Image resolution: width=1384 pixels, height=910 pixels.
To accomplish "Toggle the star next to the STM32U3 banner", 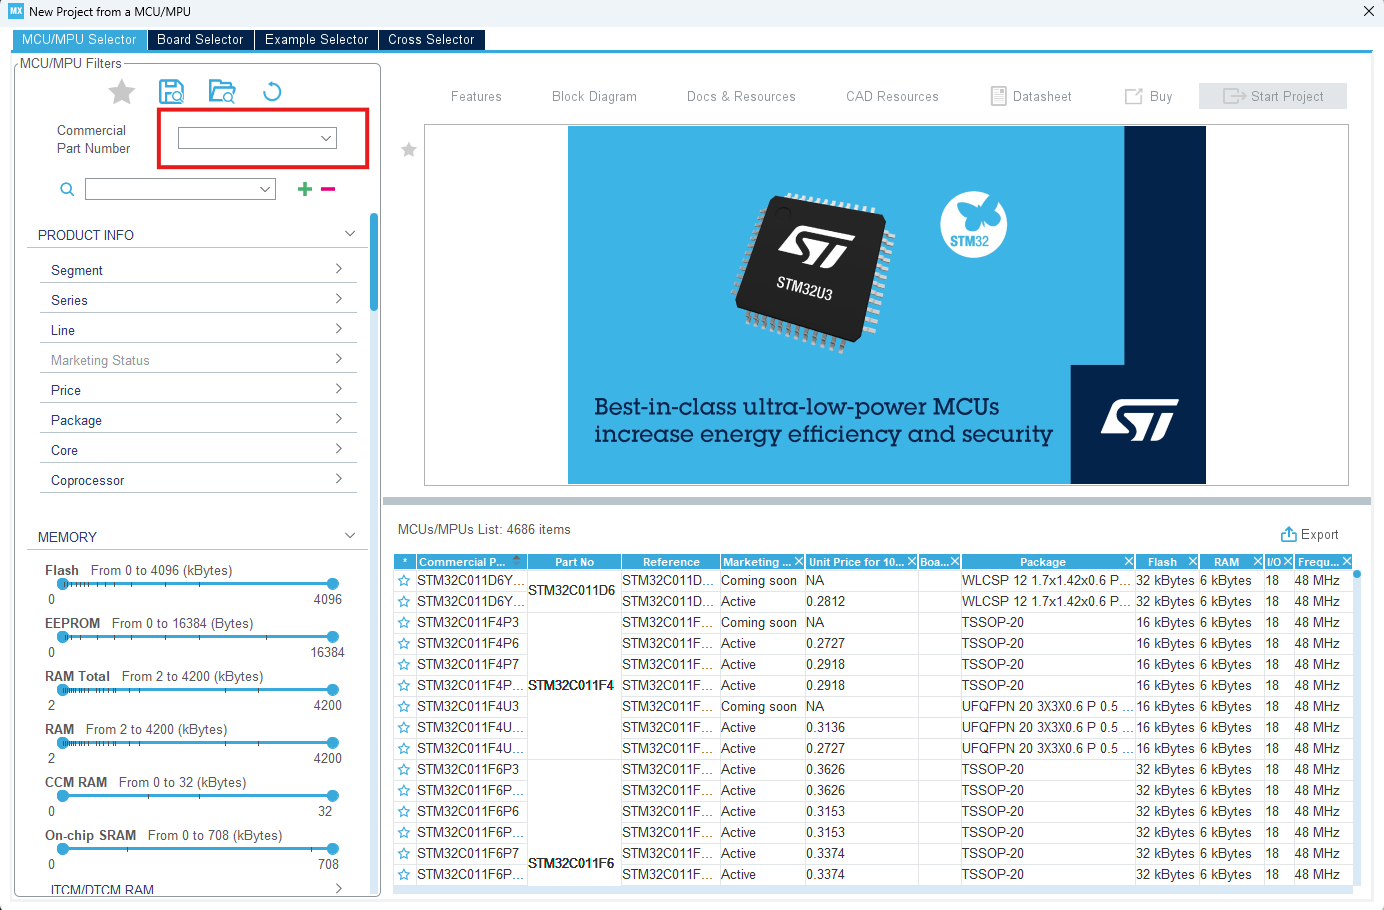I will [408, 149].
